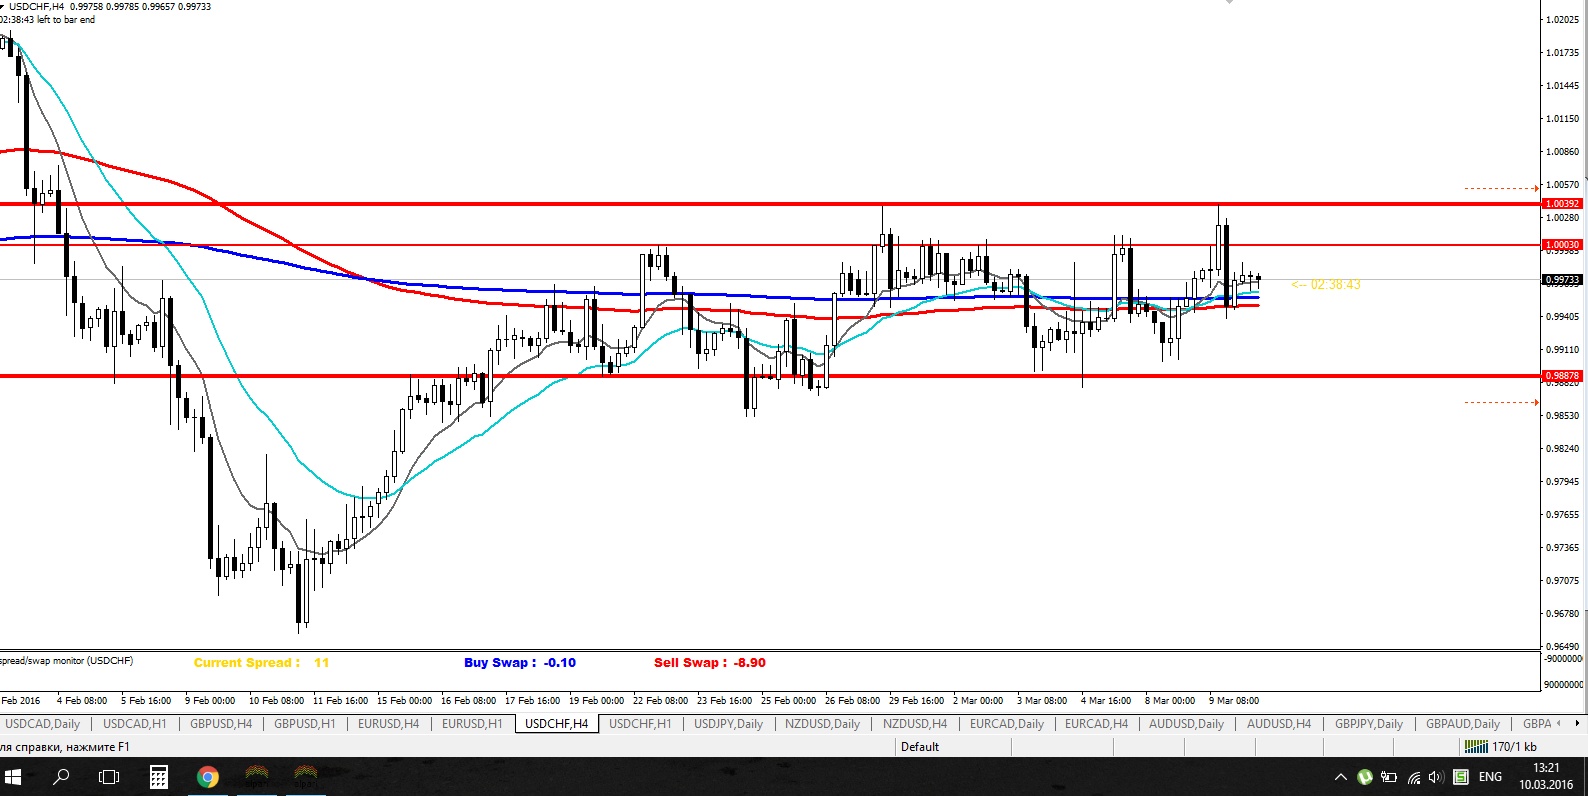This screenshot has height=796, width=1588.
Task: Click the 1.02025 price axis label
Action: tap(1562, 20)
